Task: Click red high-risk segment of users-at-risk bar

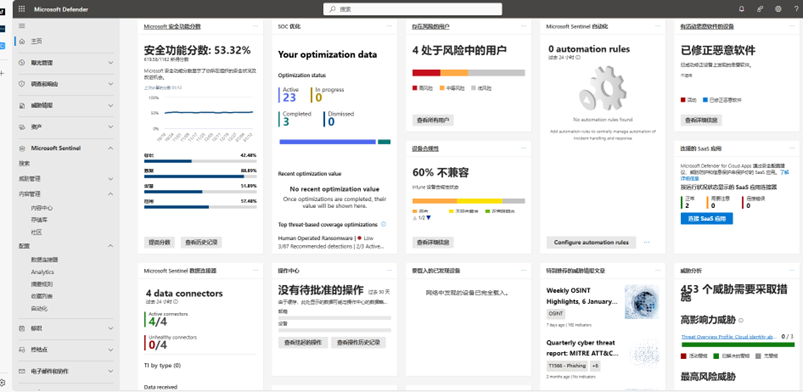Action: click(426, 73)
